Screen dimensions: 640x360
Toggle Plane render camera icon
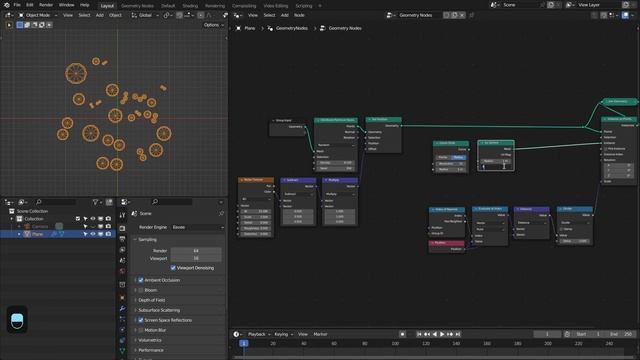coord(108,234)
